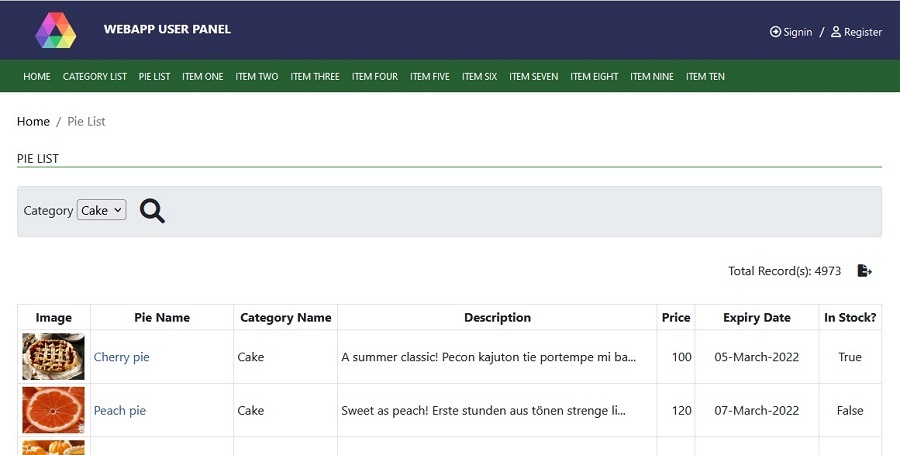Image resolution: width=900 pixels, height=455 pixels.
Task: Click the magnifying glass search icon
Action: coord(152,211)
